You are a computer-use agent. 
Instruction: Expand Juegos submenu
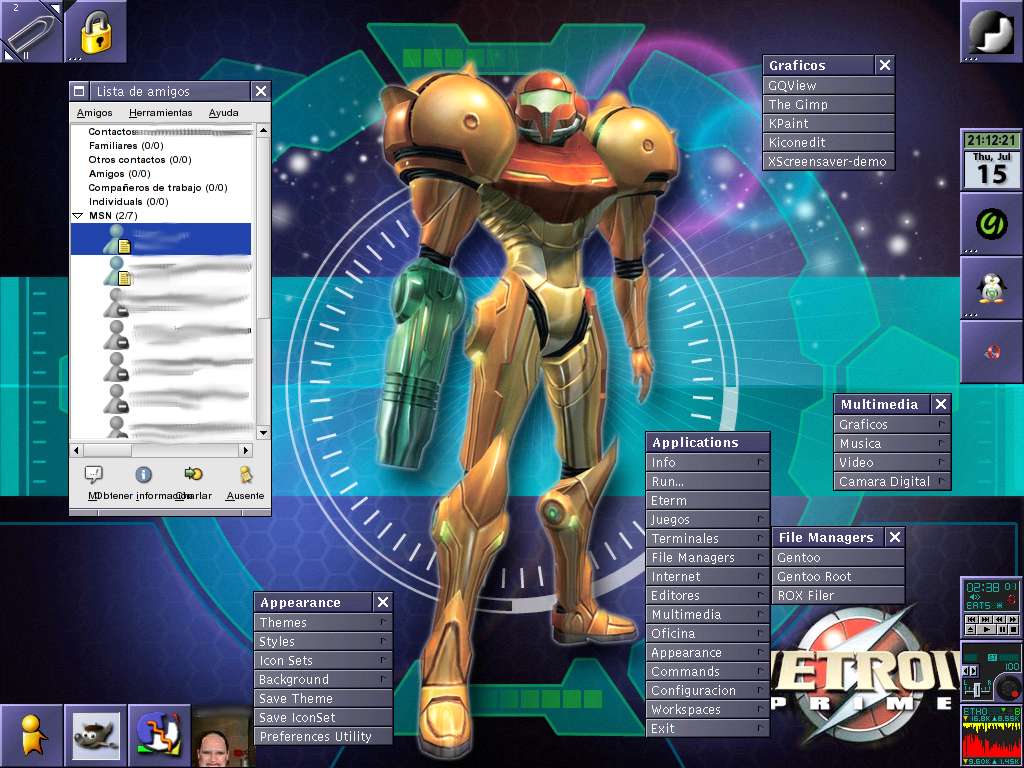708,519
